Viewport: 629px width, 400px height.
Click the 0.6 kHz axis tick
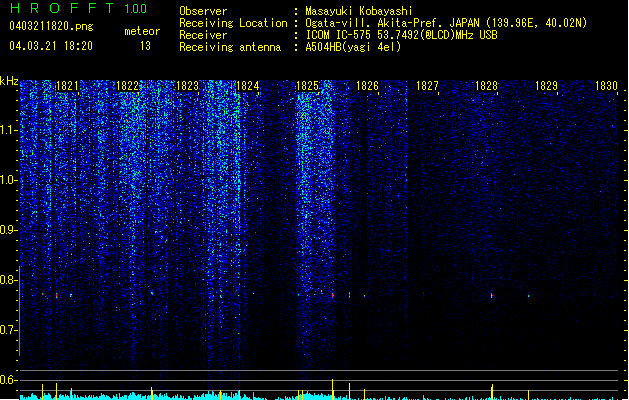8,380
